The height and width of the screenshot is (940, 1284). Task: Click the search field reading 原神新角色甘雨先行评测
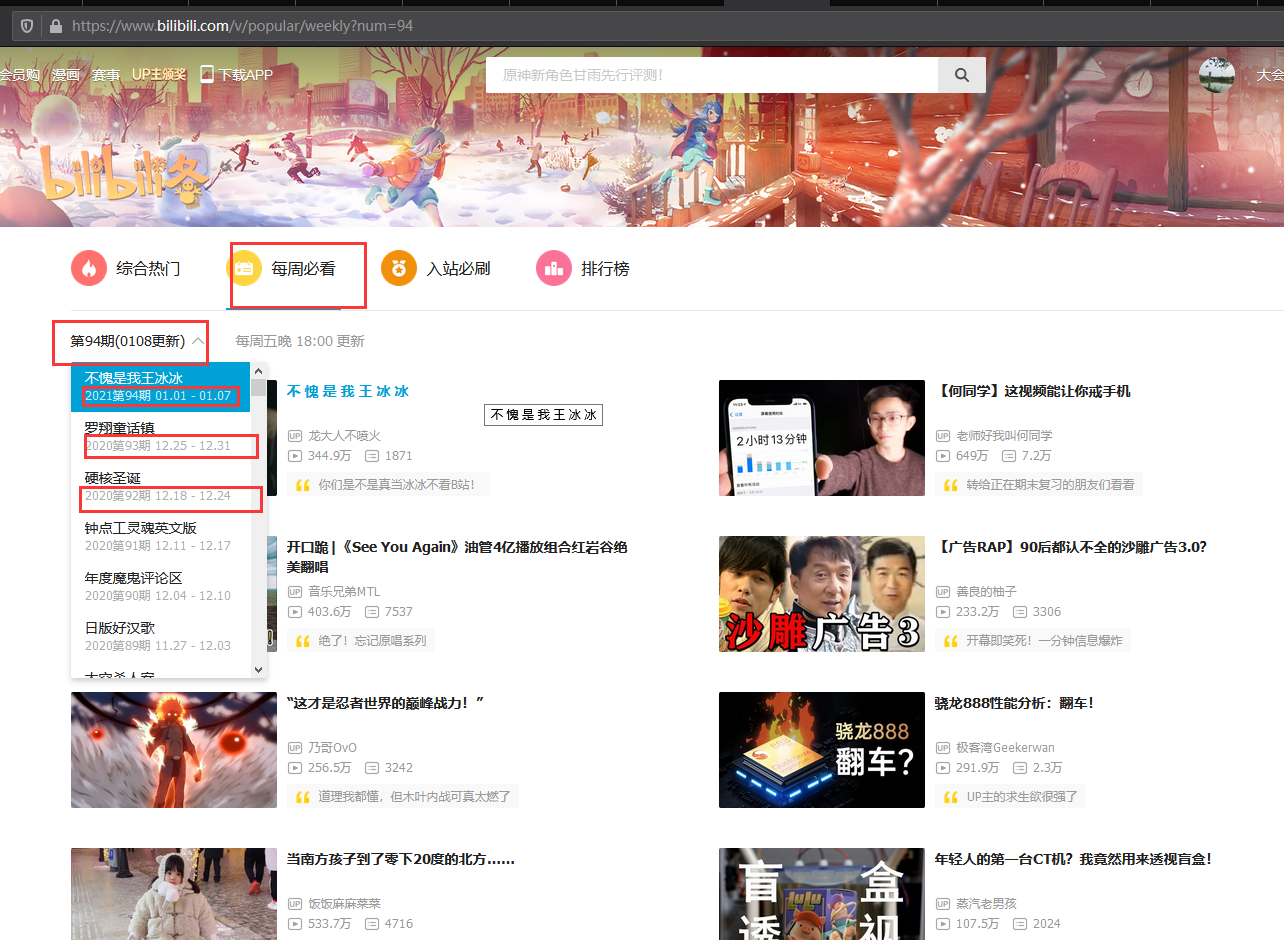point(712,75)
